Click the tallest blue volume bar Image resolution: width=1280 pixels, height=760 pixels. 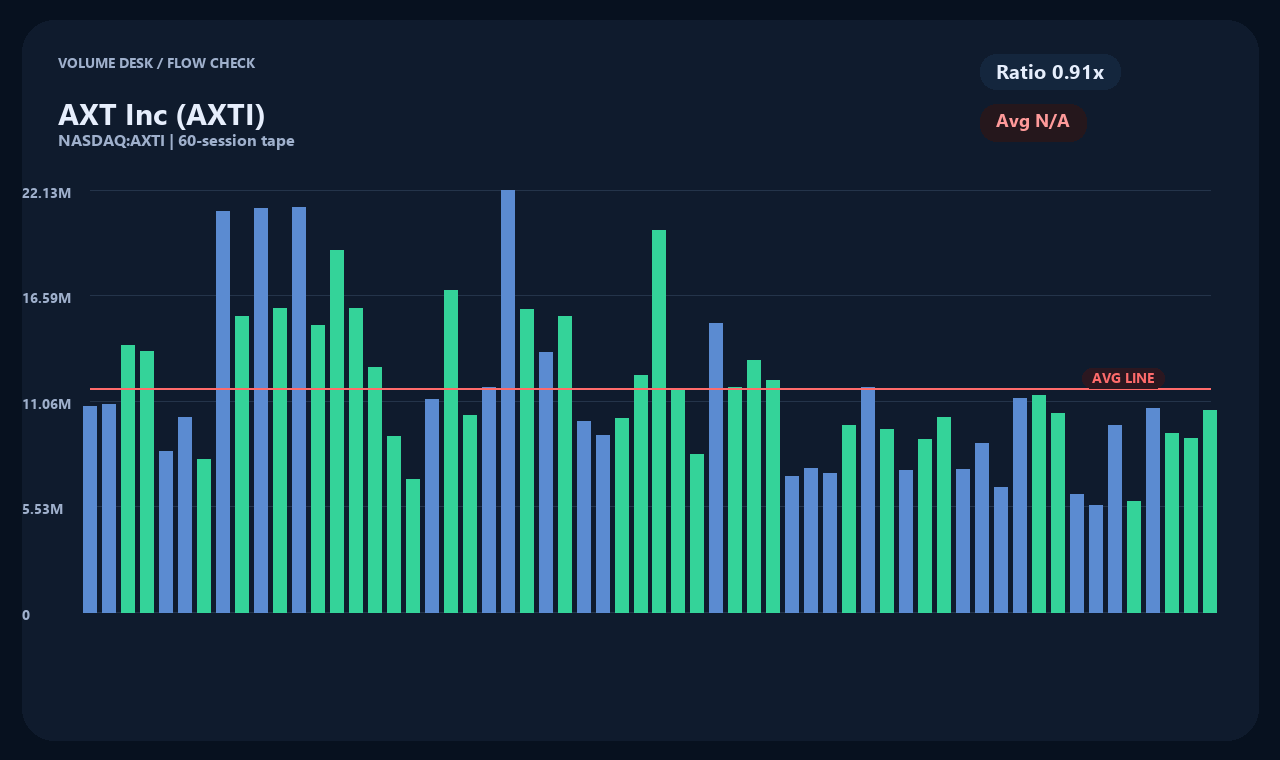pos(508,401)
